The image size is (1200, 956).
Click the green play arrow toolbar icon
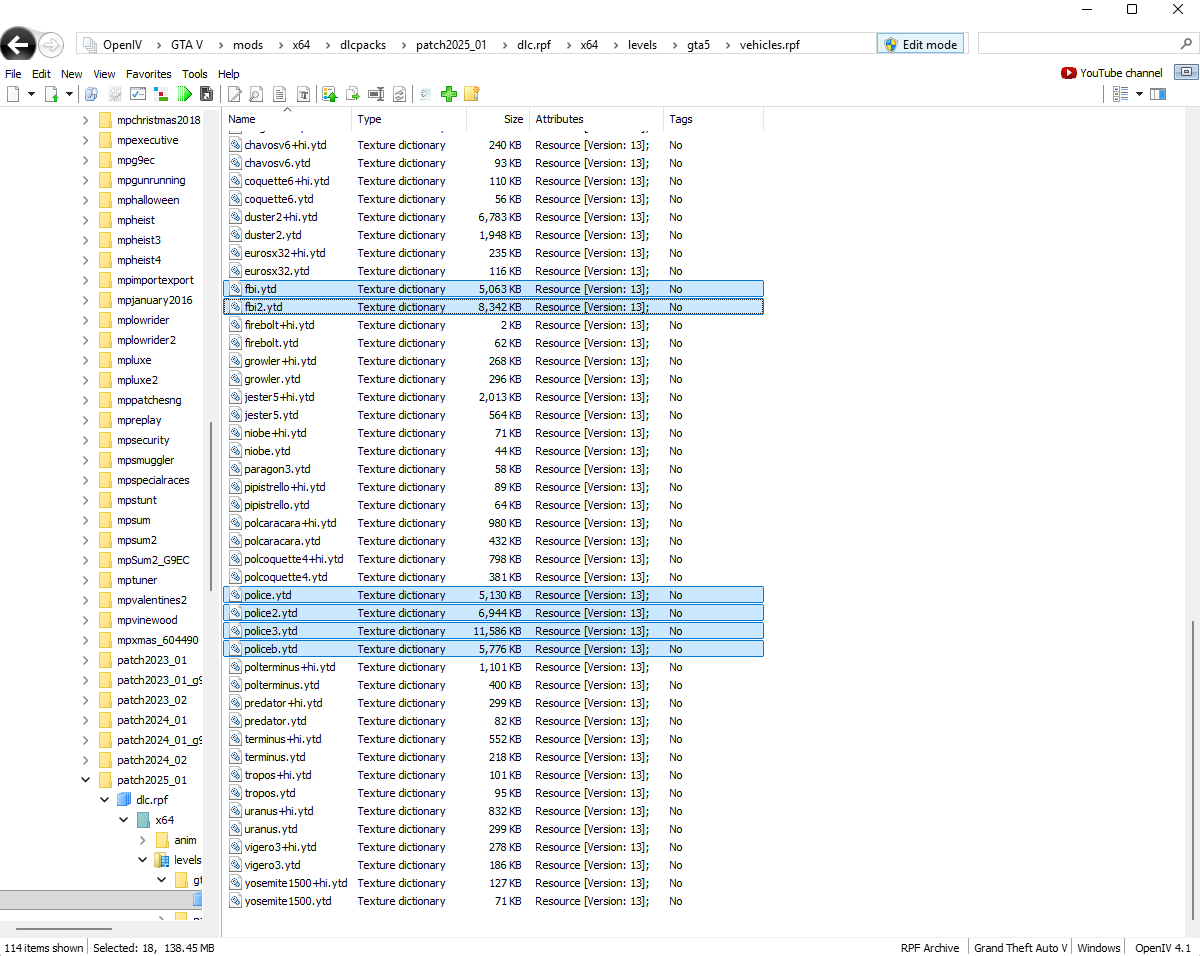[x=185, y=94]
